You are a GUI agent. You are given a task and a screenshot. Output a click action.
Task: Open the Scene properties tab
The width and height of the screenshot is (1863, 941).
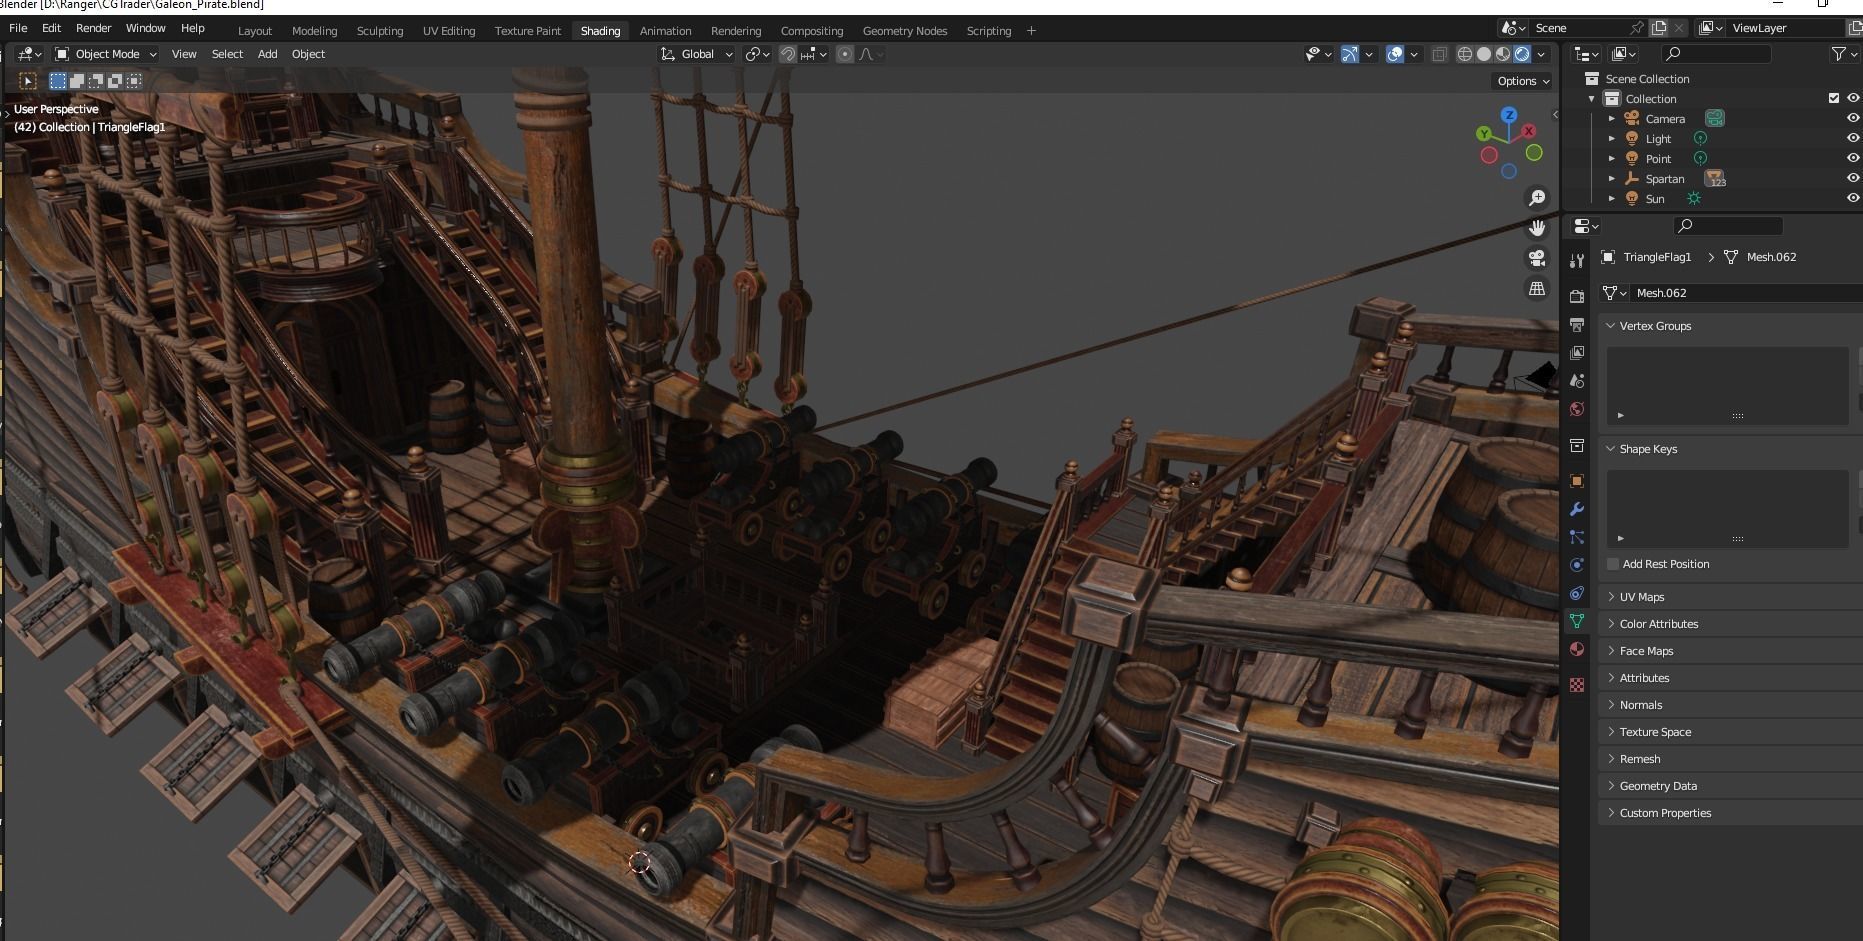[x=1577, y=380]
